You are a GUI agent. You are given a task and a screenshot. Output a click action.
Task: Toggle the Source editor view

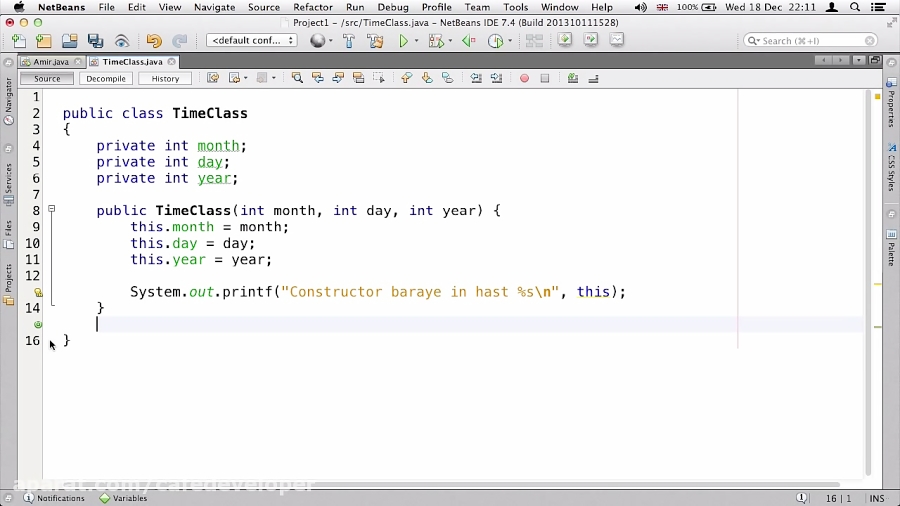tap(47, 78)
